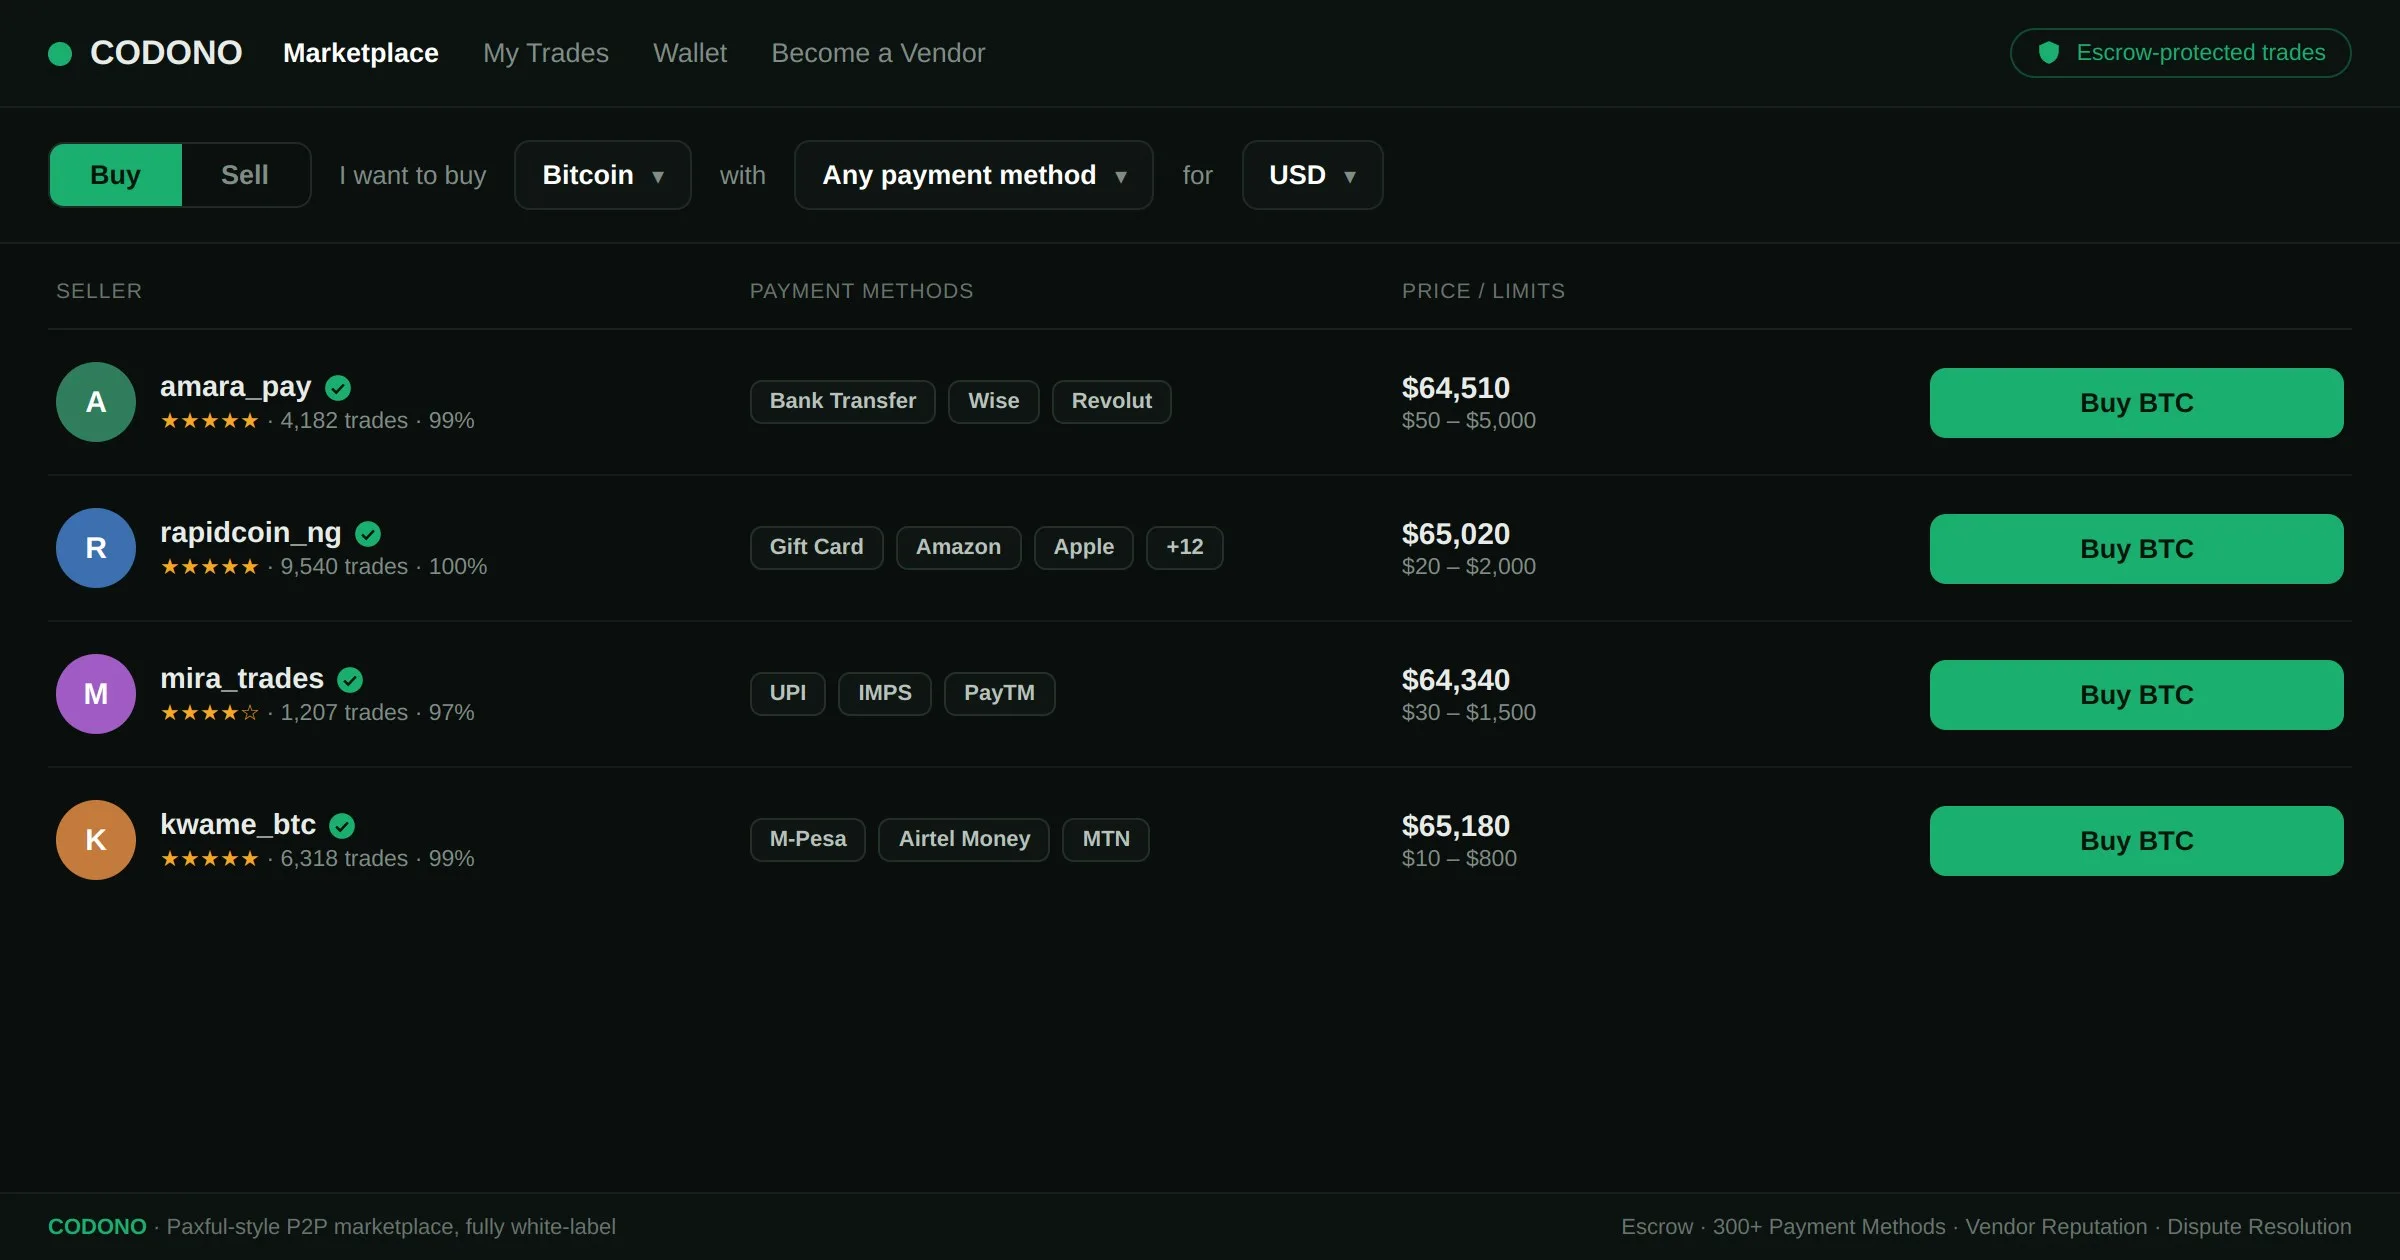Open the USD fiat currency dropdown
The height and width of the screenshot is (1260, 2400).
[1313, 175]
